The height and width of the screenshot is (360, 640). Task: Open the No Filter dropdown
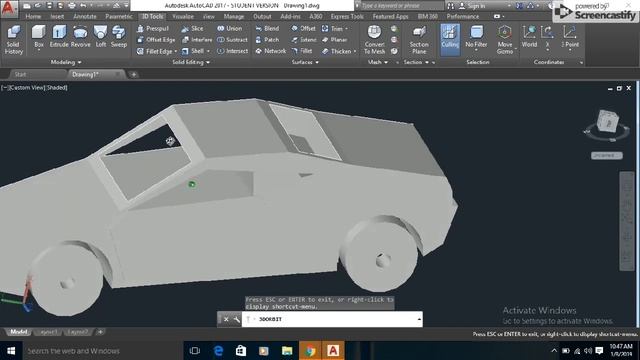point(476,50)
